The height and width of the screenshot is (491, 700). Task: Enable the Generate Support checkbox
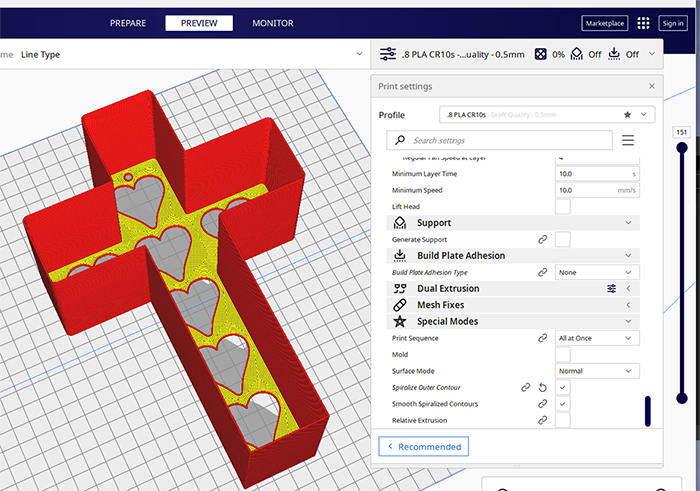click(563, 240)
